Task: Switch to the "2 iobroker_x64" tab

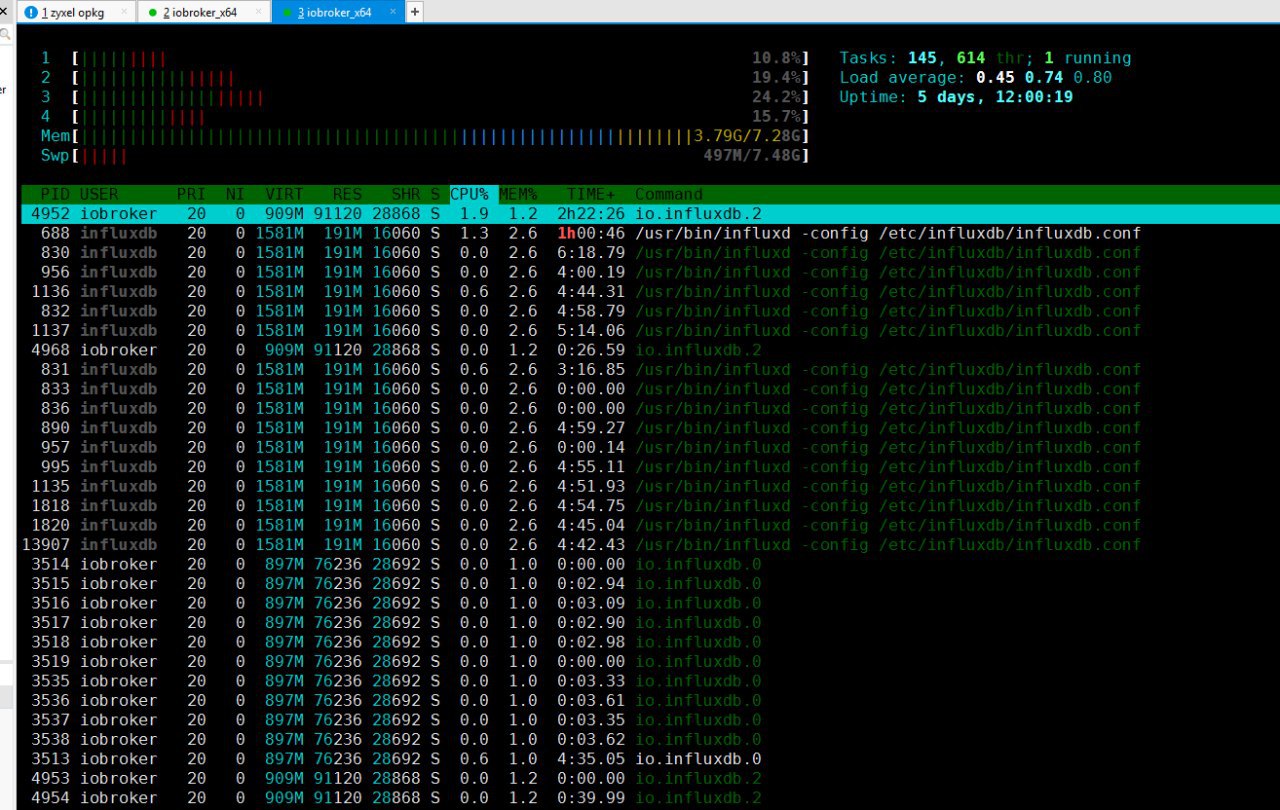Action: tap(204, 12)
